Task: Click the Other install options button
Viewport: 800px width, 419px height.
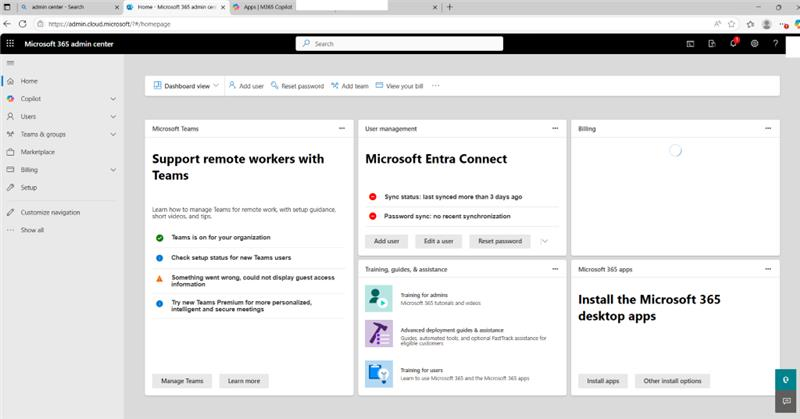Action: (672, 381)
